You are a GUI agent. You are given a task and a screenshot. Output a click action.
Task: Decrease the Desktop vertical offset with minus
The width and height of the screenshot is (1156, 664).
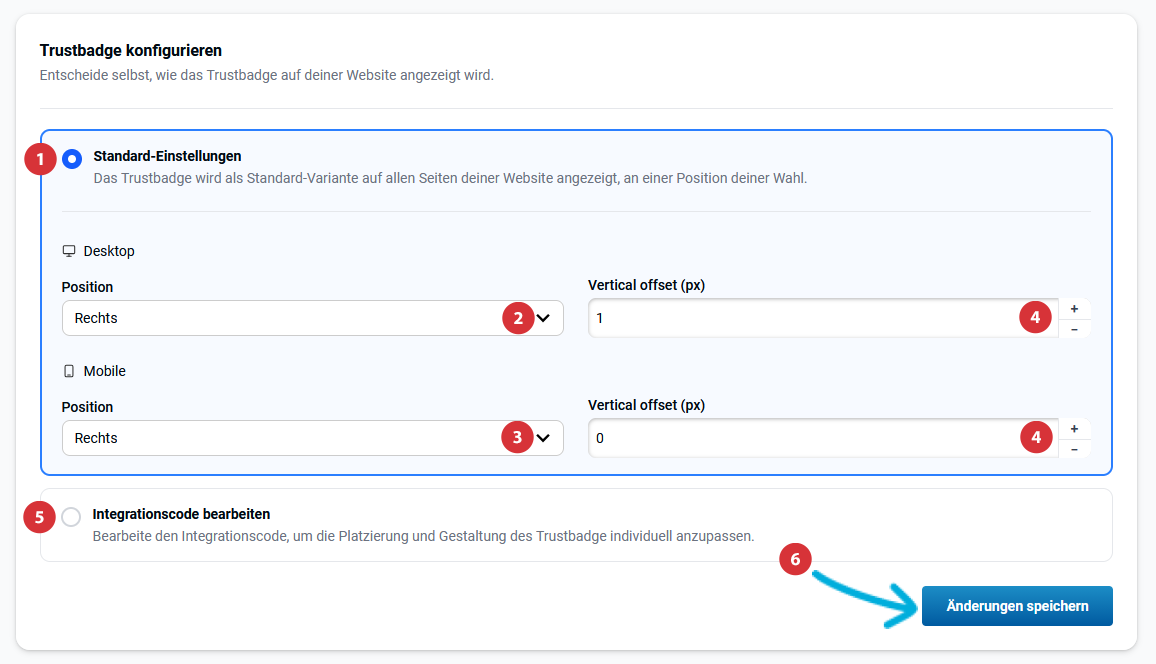pos(1074,329)
